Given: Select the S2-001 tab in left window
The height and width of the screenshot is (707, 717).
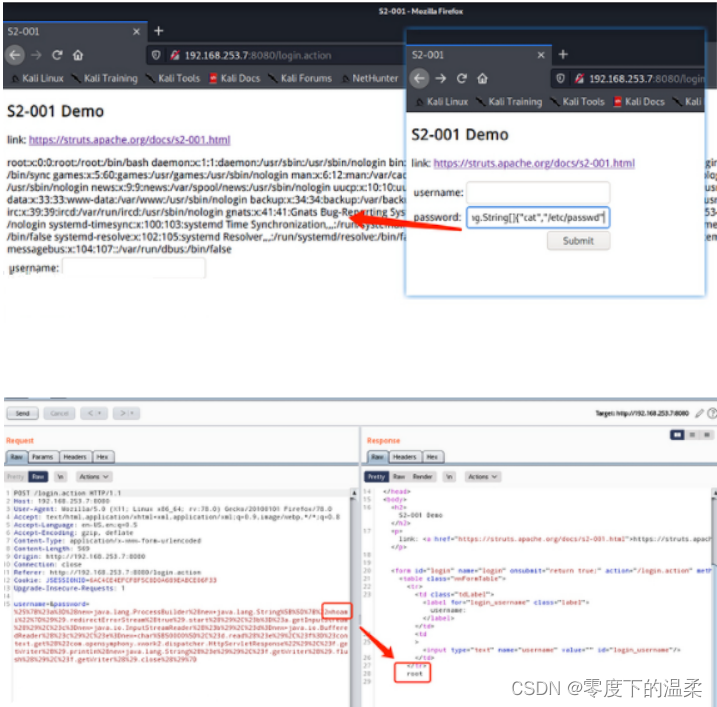Looking at the screenshot, I should click(x=75, y=32).
